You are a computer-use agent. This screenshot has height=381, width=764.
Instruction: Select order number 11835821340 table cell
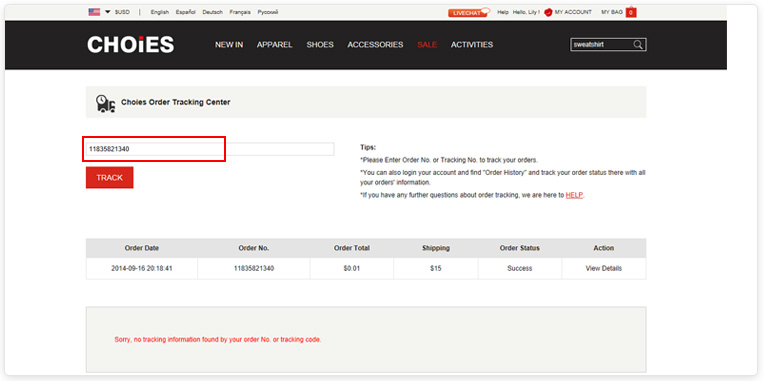click(254, 268)
